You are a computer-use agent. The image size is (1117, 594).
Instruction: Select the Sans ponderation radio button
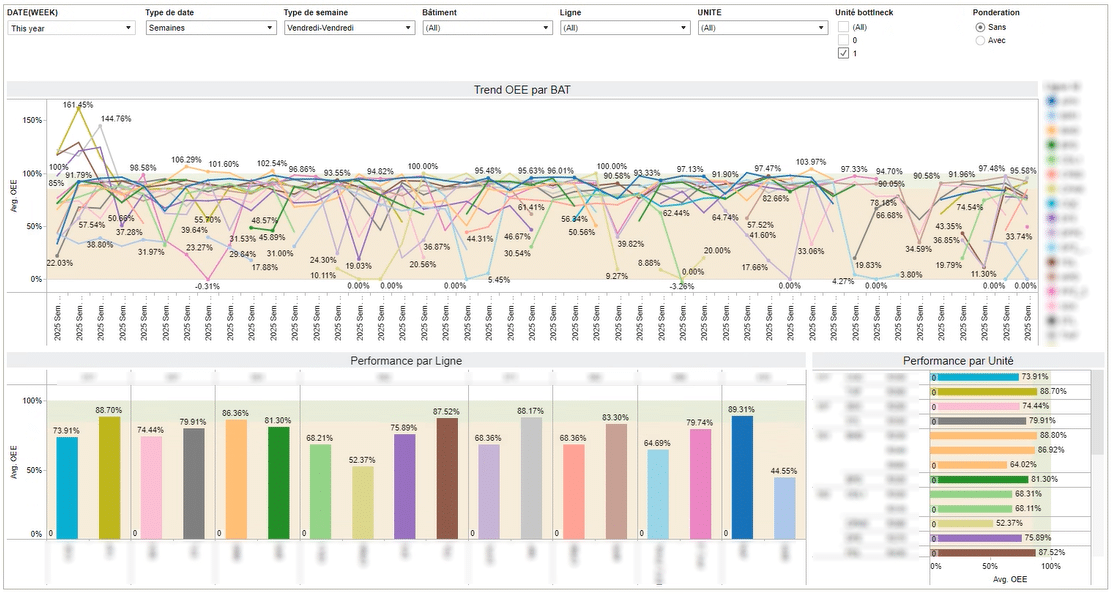[978, 27]
